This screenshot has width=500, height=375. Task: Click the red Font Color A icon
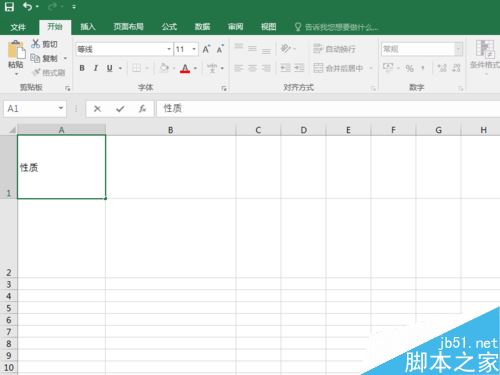point(185,68)
